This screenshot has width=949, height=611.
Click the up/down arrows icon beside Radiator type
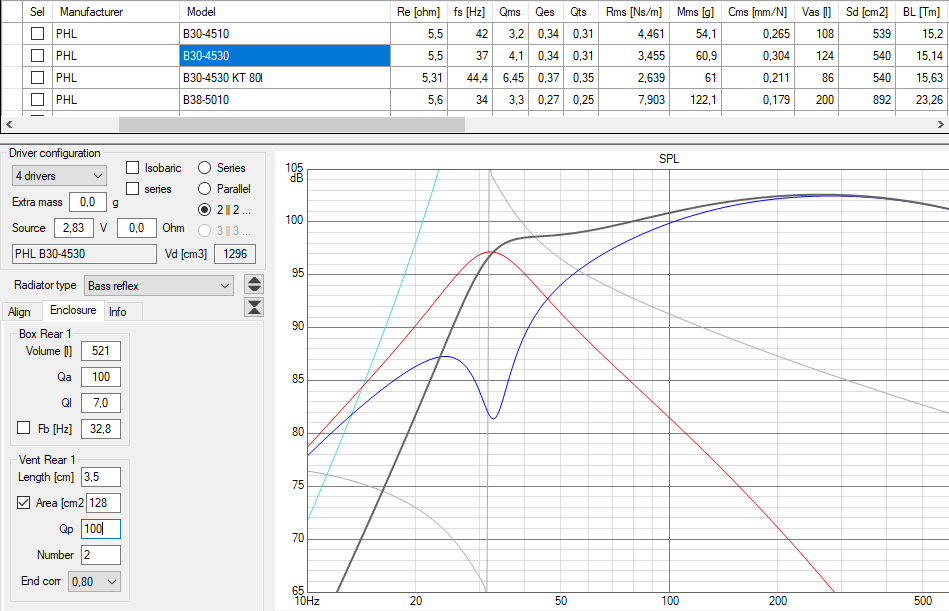(x=254, y=284)
